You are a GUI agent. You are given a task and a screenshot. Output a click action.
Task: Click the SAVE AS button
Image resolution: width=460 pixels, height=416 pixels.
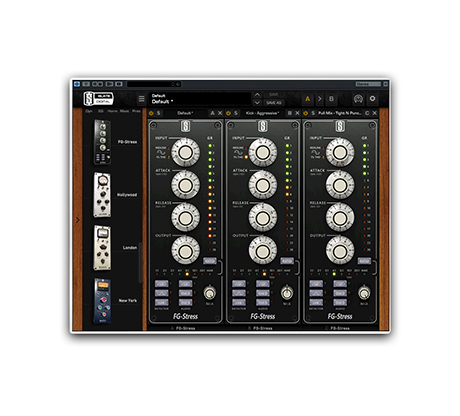click(x=274, y=103)
